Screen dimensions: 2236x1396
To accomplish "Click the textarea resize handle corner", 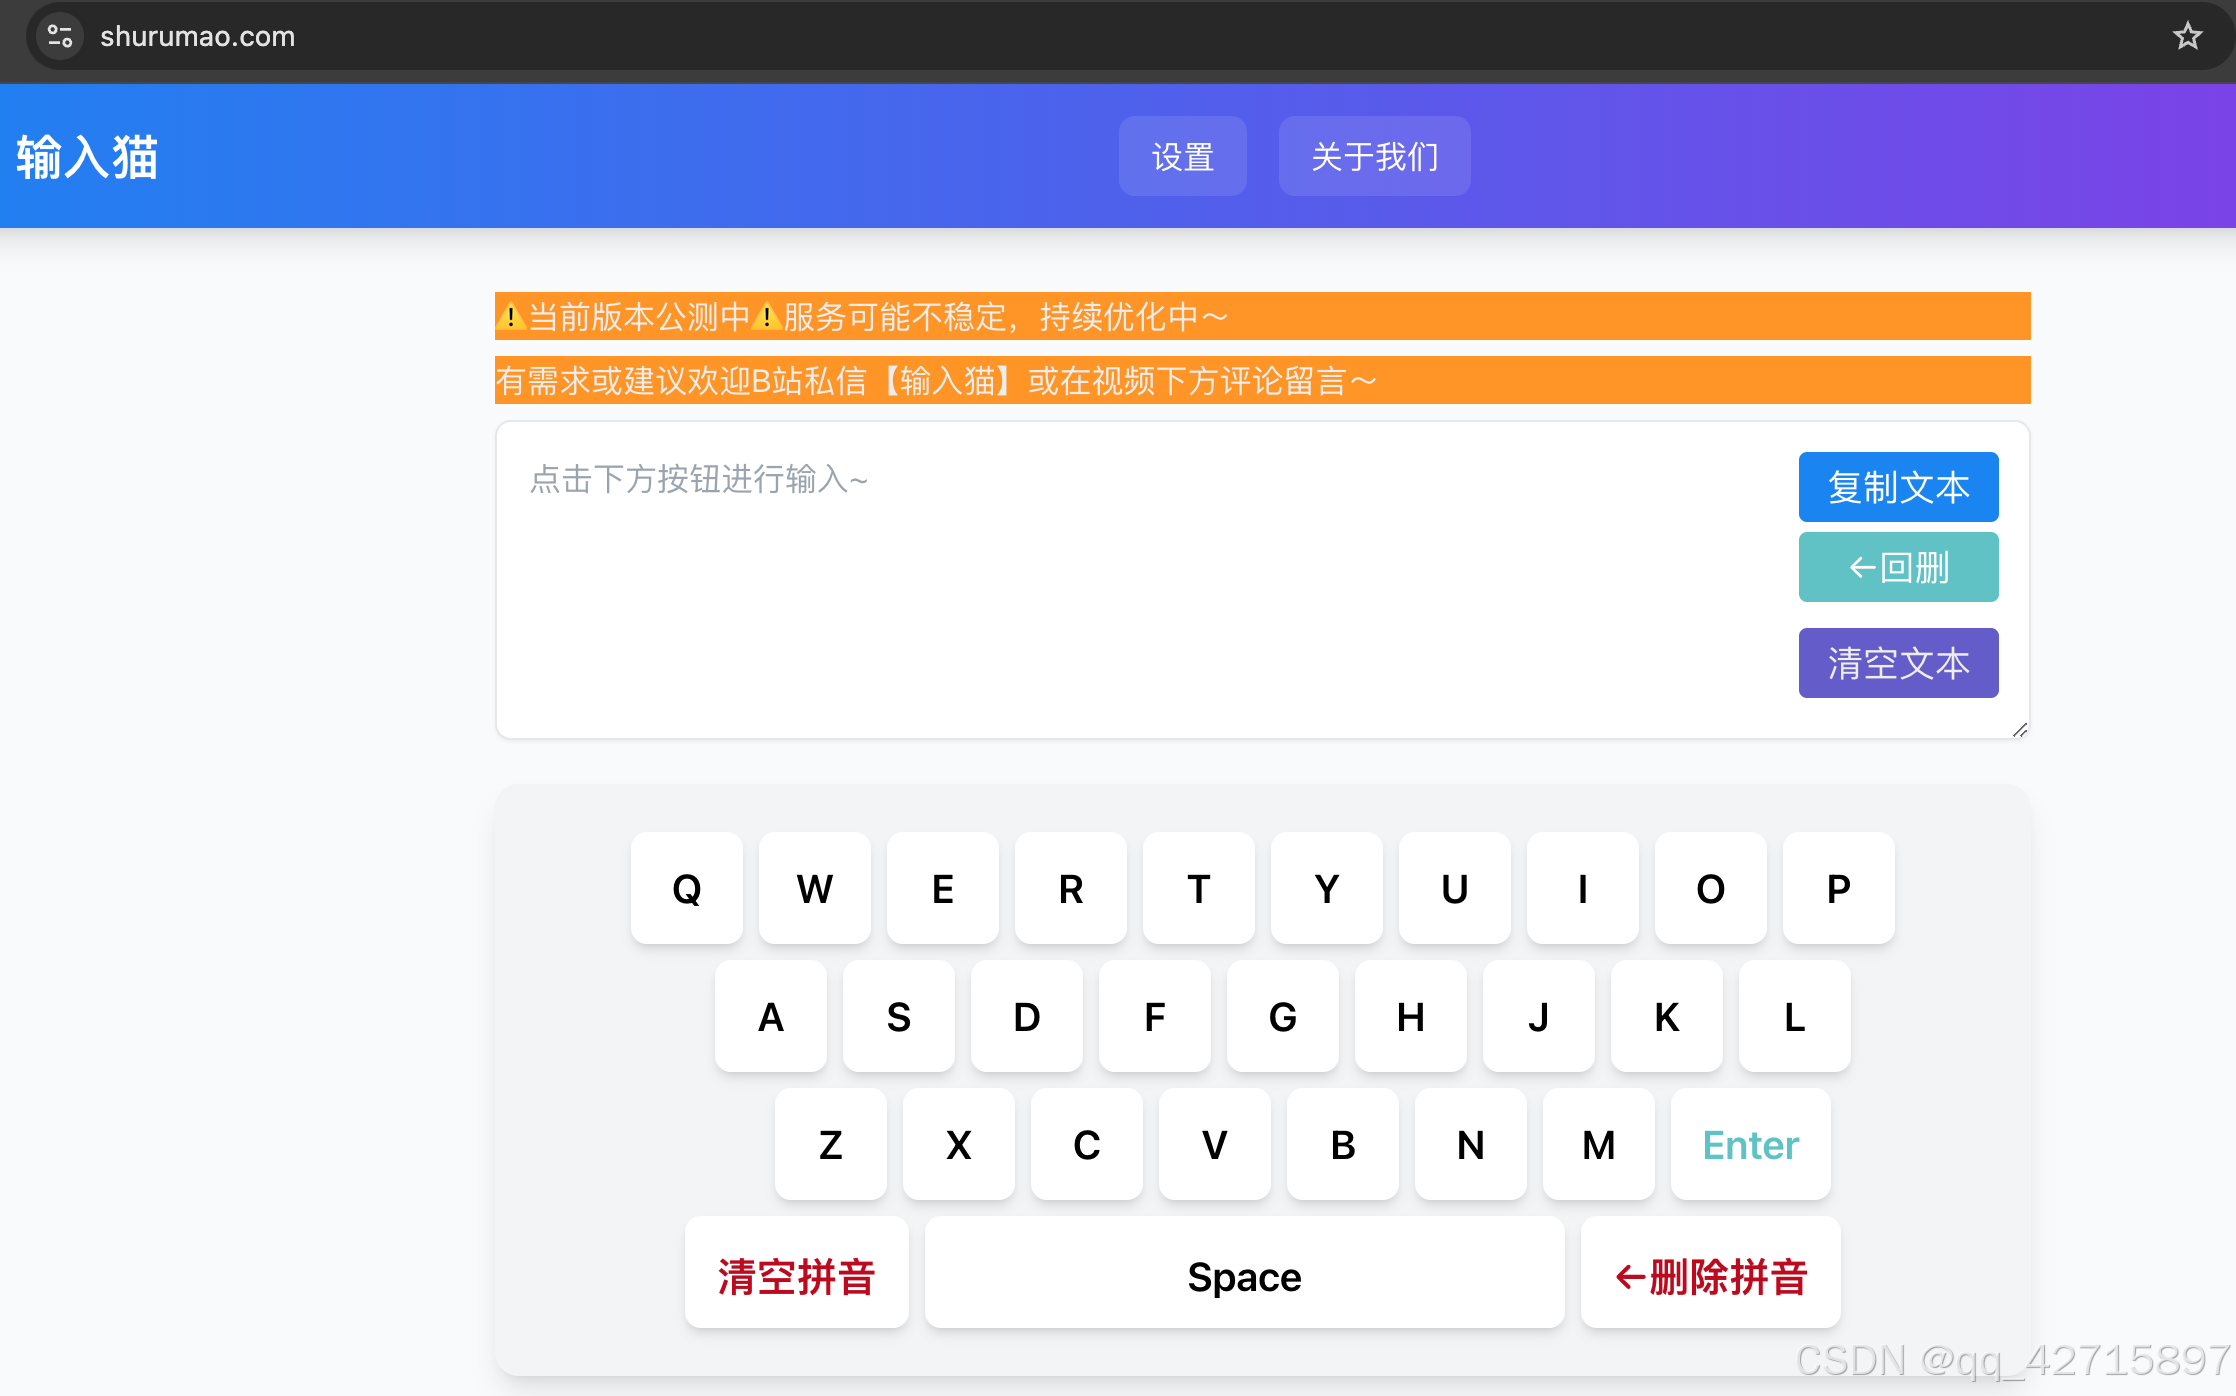I will pyautogui.click(x=2019, y=730).
